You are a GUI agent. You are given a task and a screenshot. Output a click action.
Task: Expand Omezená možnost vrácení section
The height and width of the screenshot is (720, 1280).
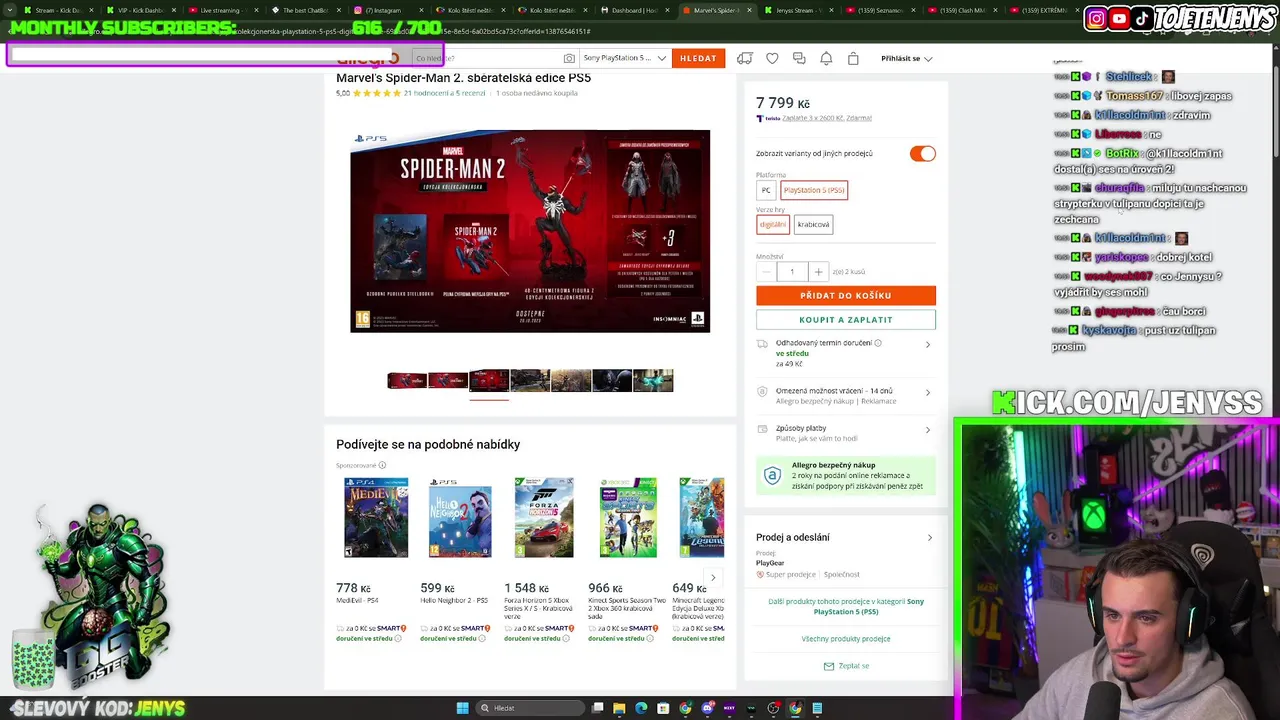pos(927,393)
